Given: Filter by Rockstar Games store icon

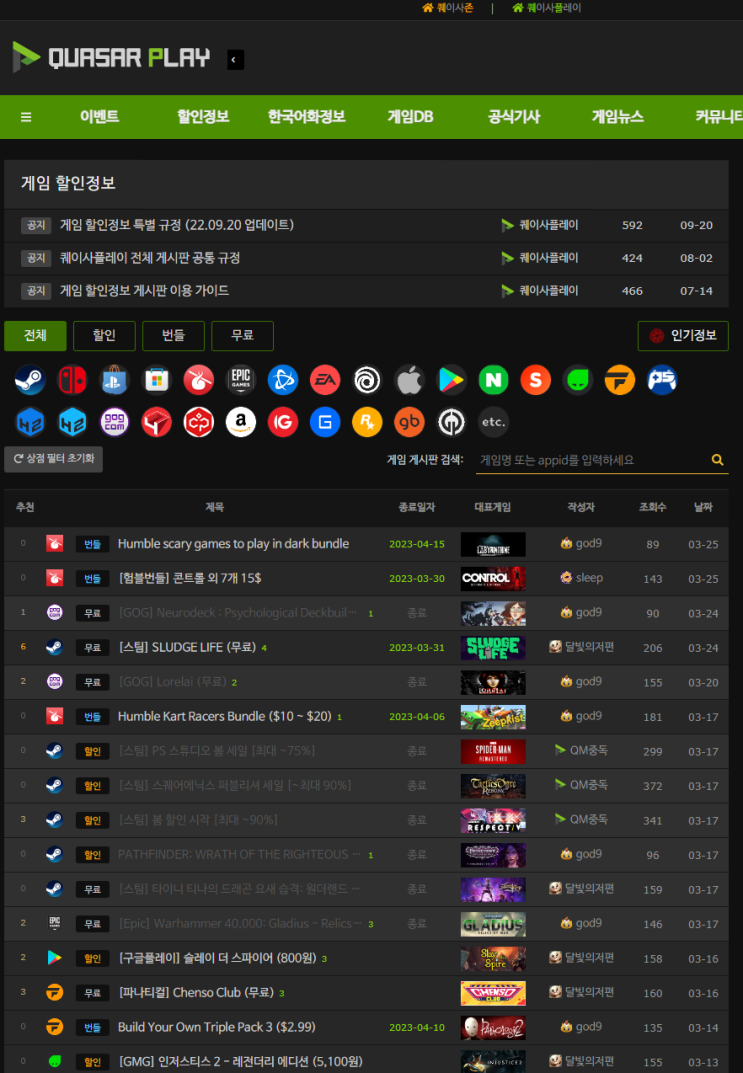Looking at the screenshot, I should [x=367, y=422].
